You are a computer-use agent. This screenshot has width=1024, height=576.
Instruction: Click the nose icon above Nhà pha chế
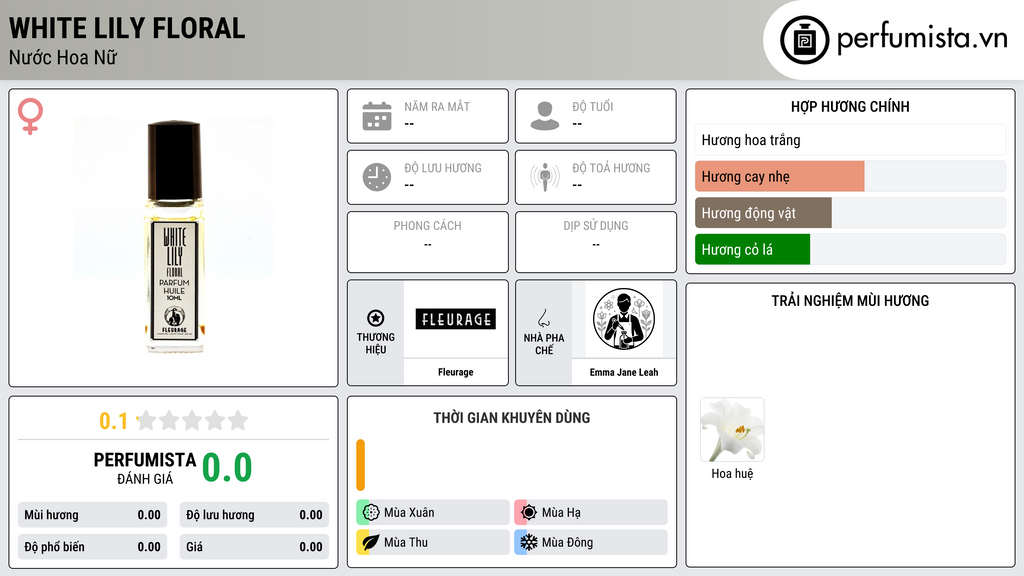543,318
